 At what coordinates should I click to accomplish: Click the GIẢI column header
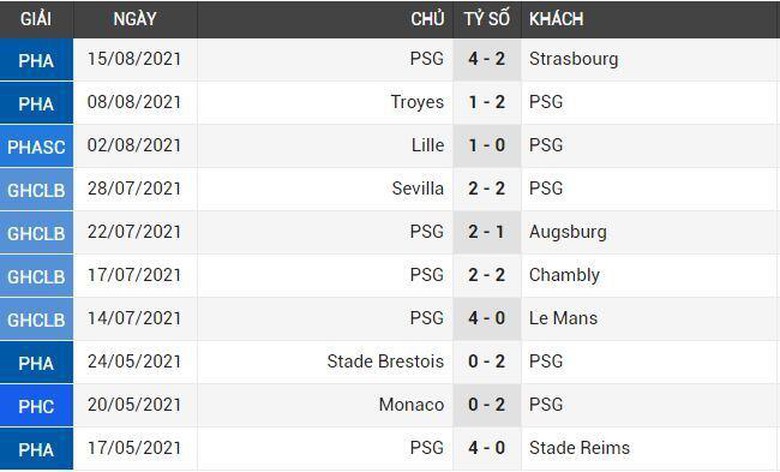pyautogui.click(x=36, y=19)
